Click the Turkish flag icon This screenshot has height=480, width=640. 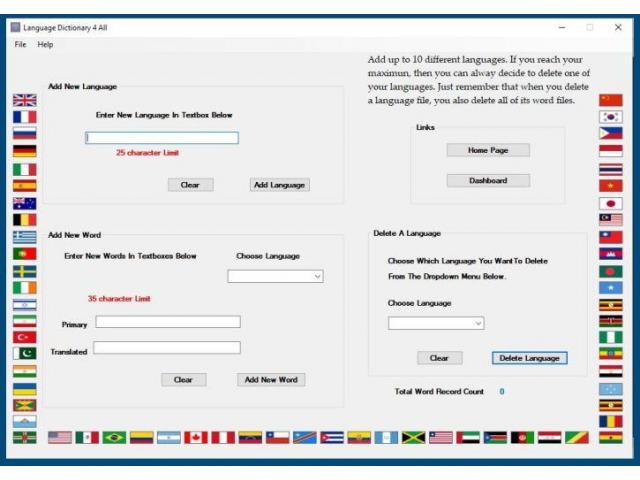(24, 337)
